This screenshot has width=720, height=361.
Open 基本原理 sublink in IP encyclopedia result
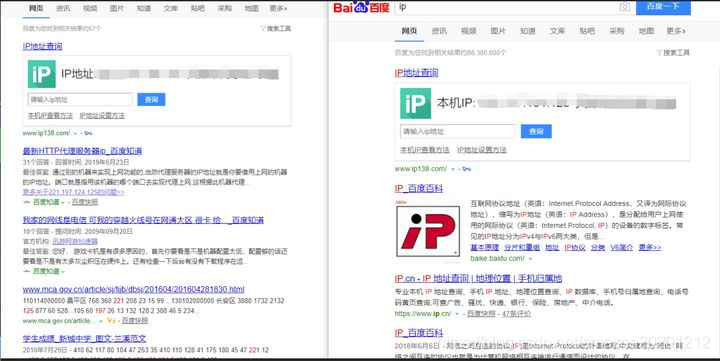(484, 248)
